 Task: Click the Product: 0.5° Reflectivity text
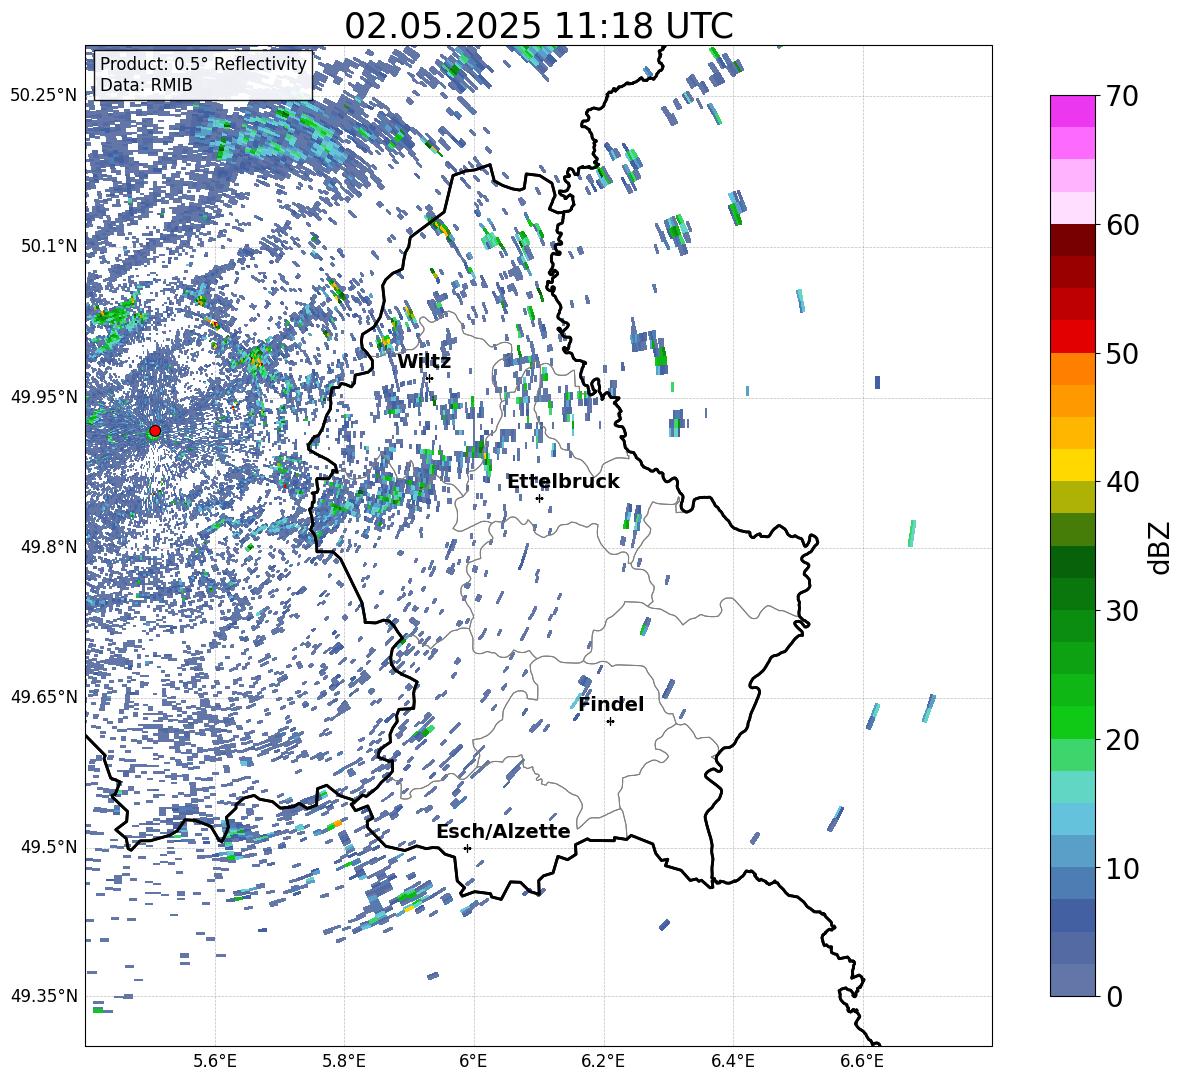pos(203,64)
